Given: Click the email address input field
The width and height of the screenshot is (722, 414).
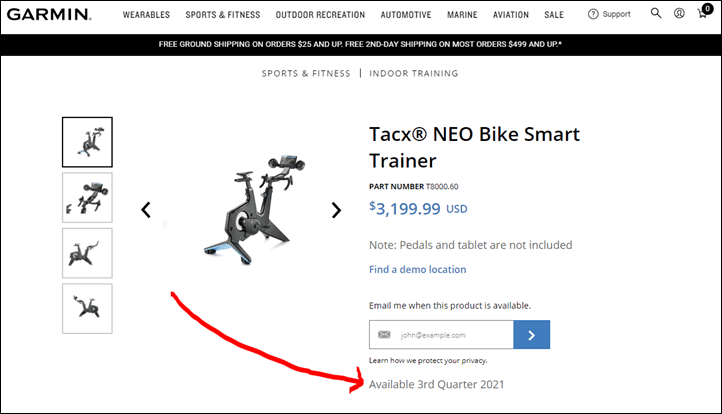Looking at the screenshot, I should pyautogui.click(x=441, y=335).
